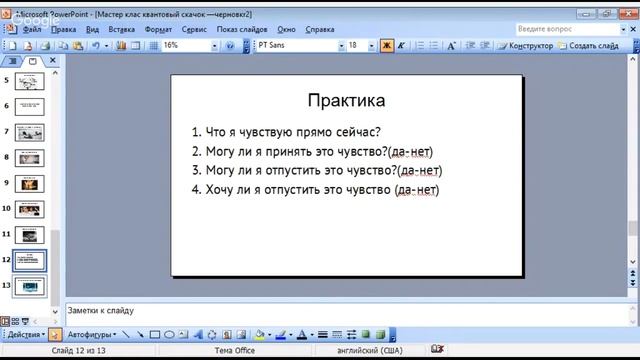Select slide 11 thumbnail
Viewport: 640px width, 360px height.
[29, 235]
